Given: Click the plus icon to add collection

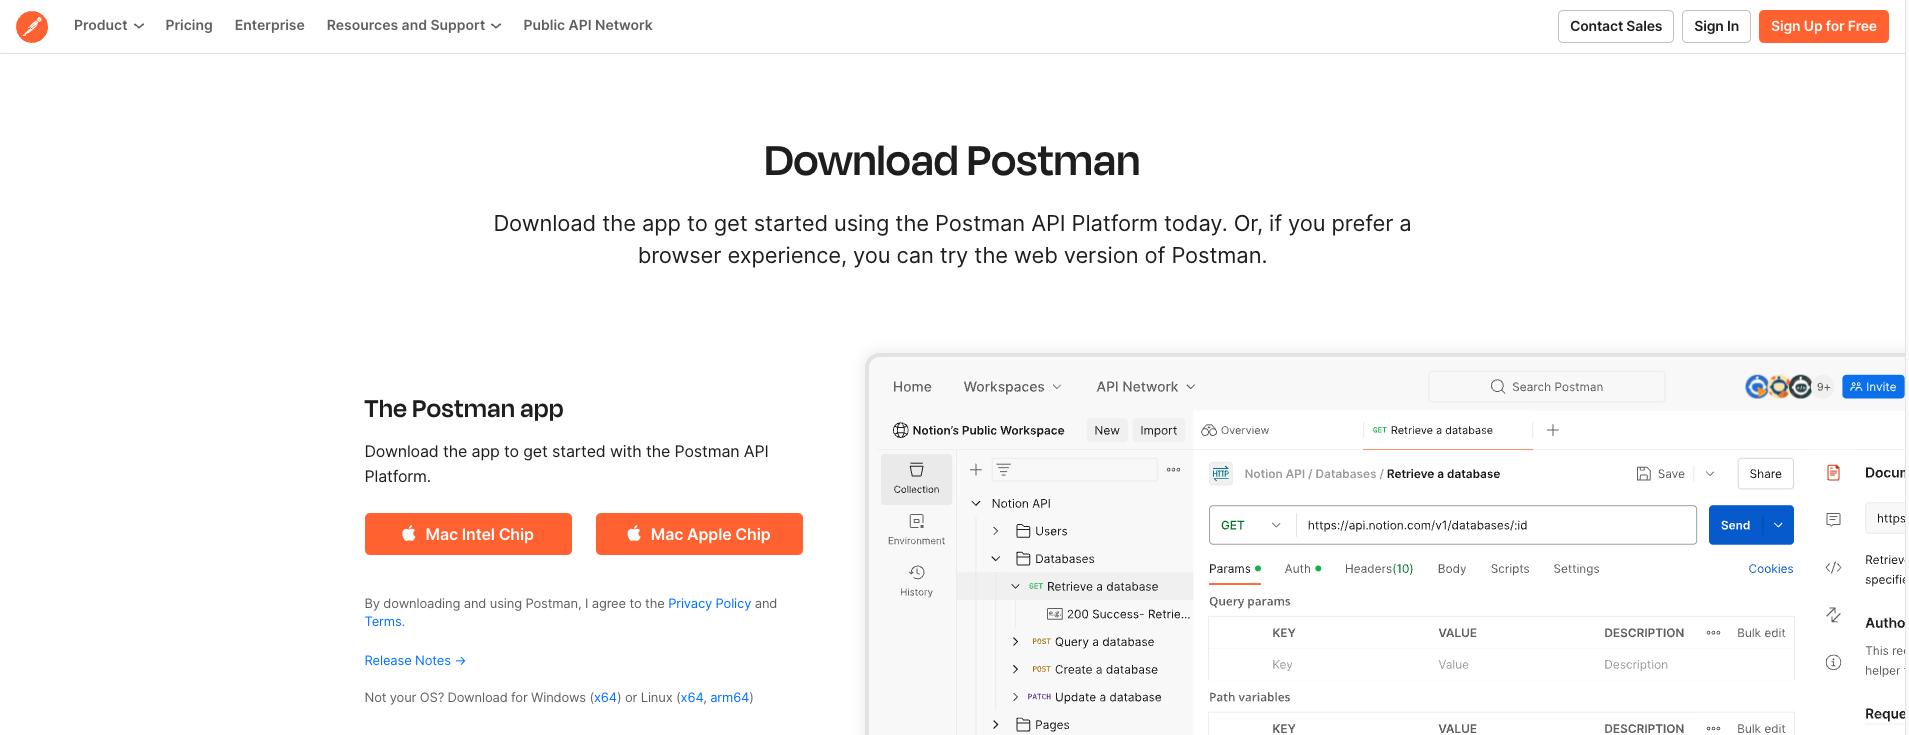Looking at the screenshot, I should (976, 469).
